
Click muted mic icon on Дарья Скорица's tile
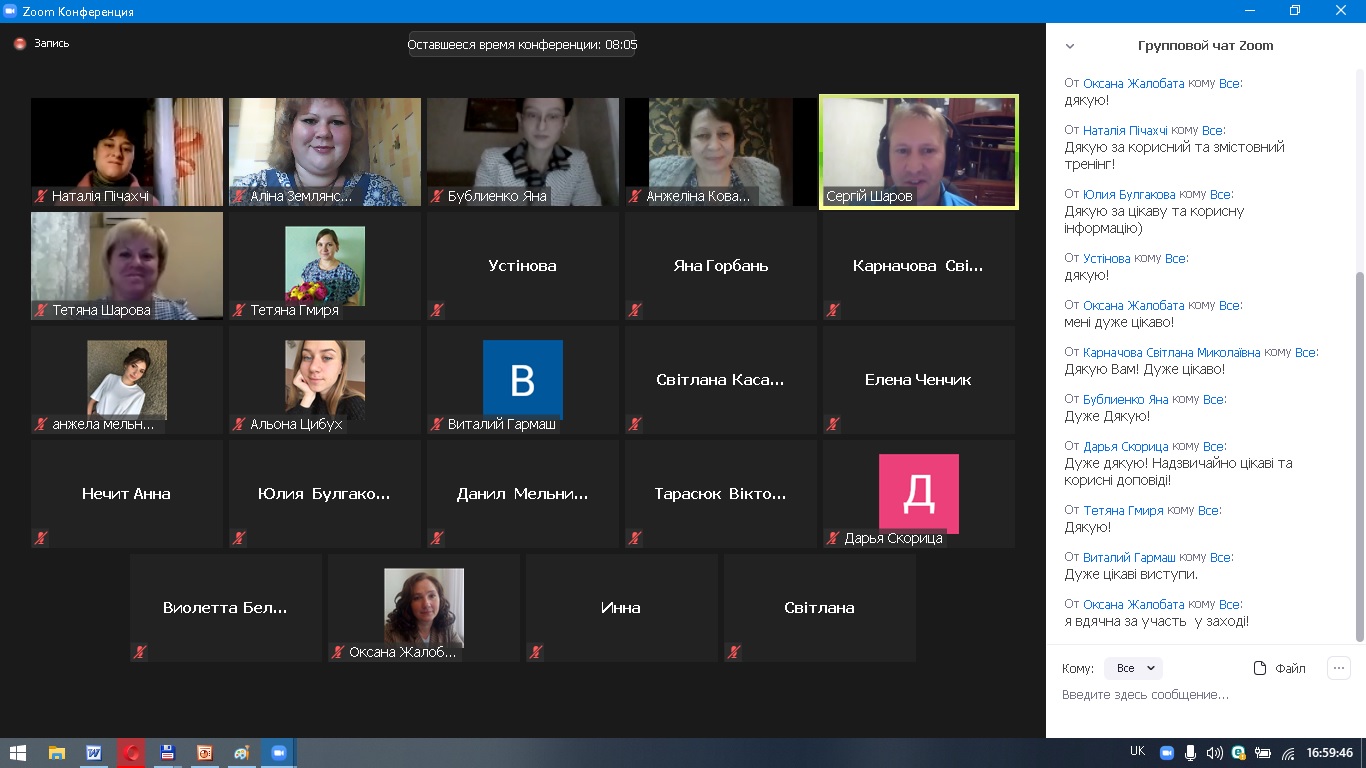pyautogui.click(x=833, y=538)
